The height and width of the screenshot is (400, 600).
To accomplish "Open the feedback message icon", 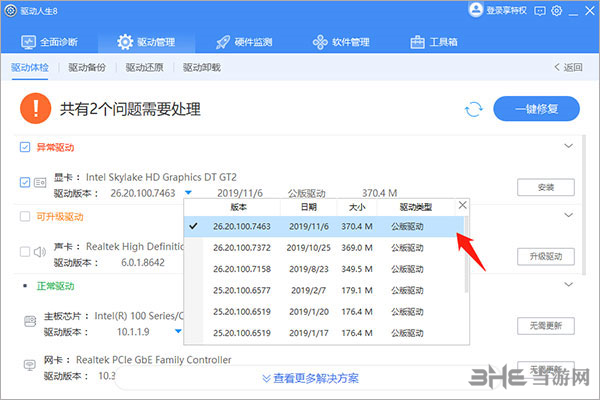I will [540, 11].
